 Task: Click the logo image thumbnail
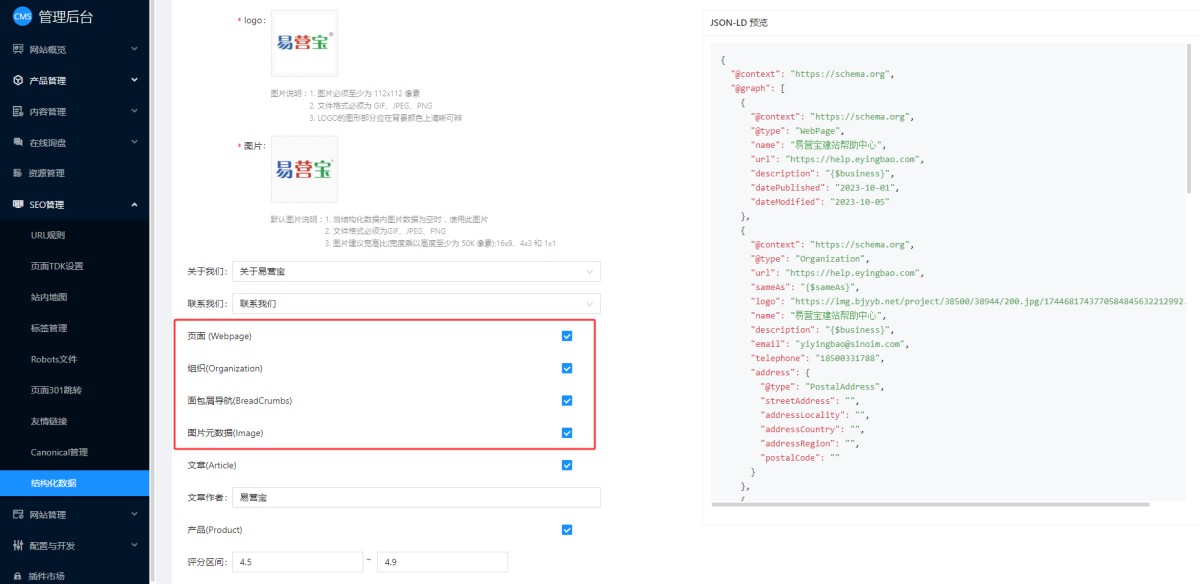[304, 43]
